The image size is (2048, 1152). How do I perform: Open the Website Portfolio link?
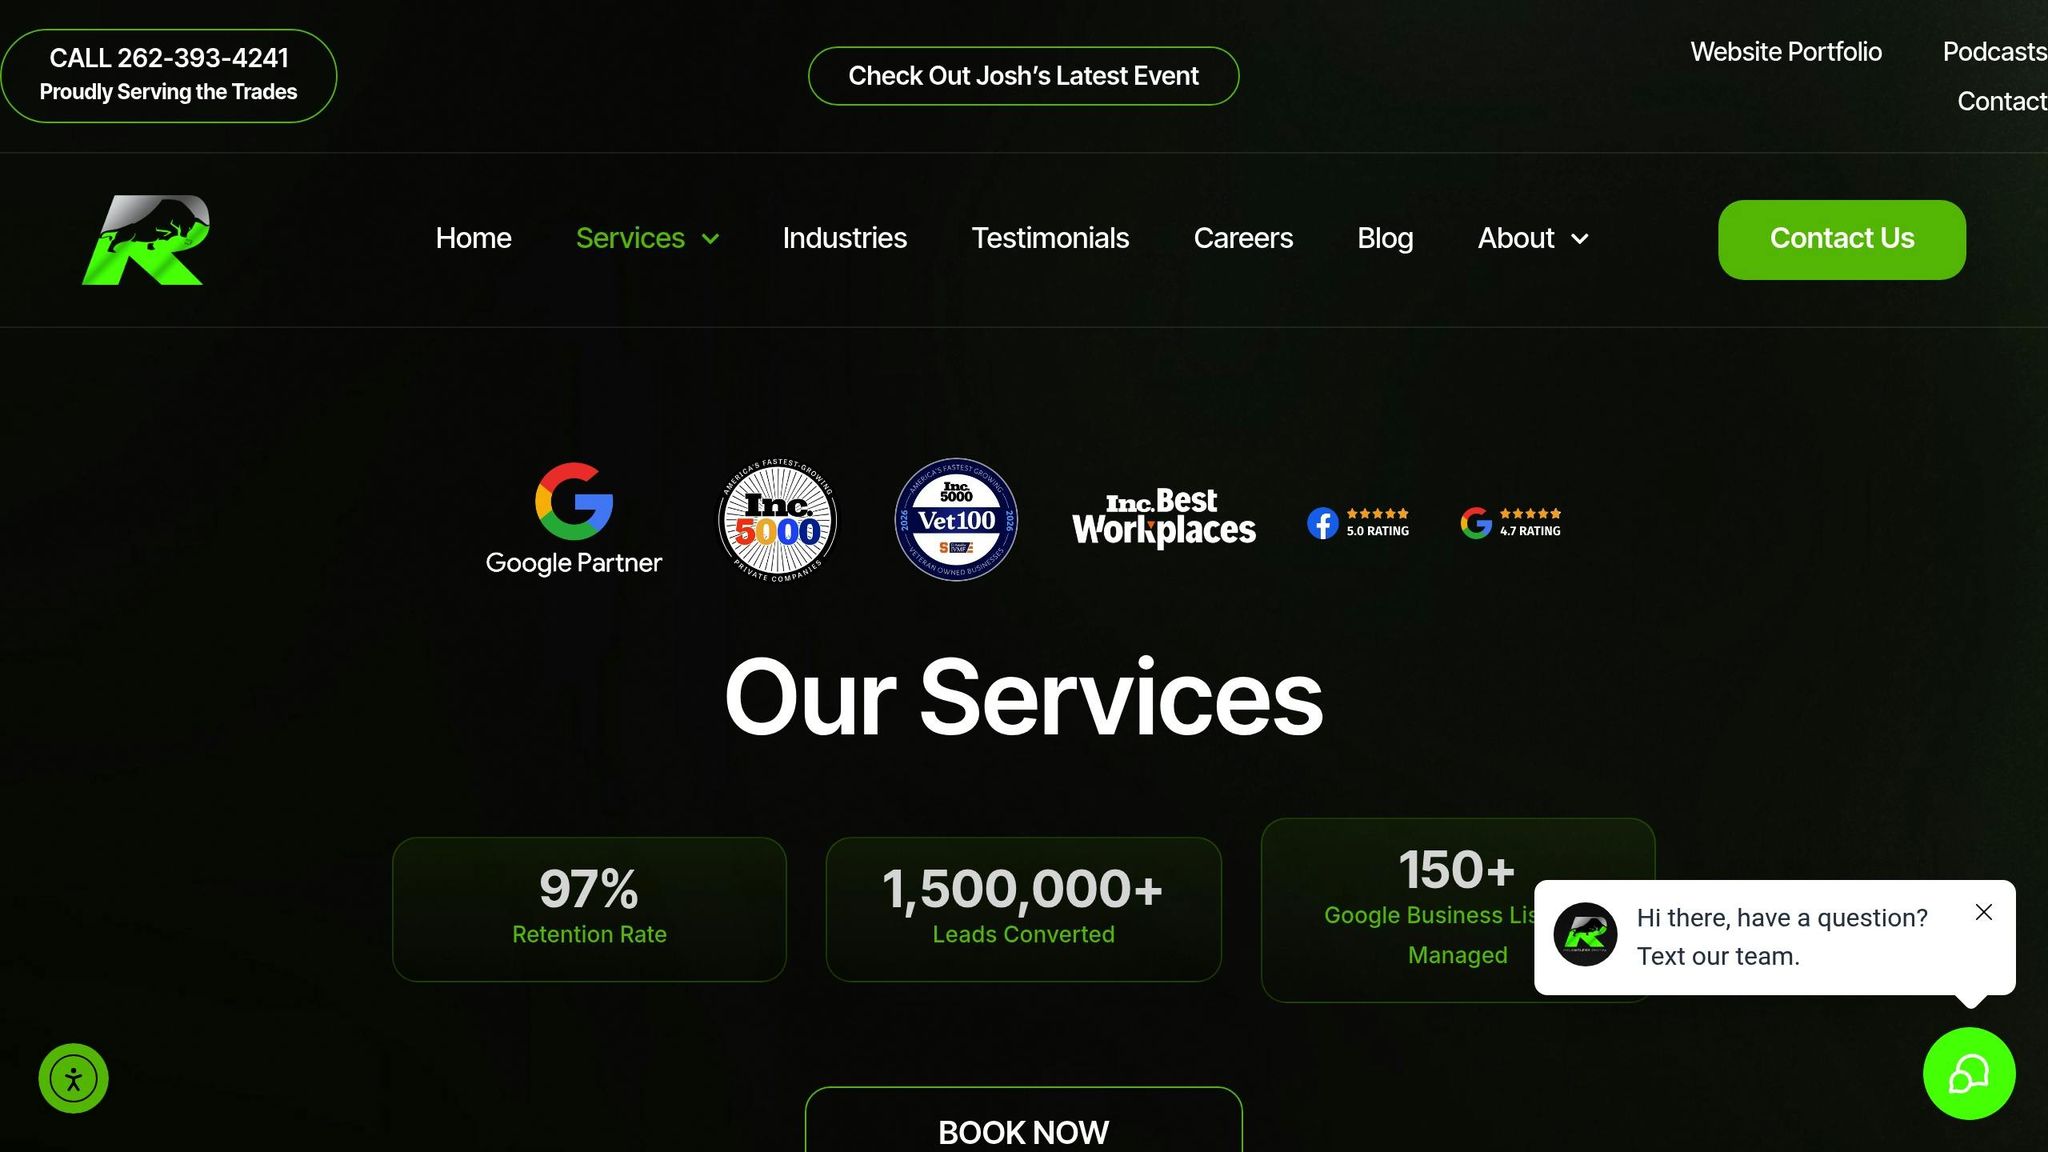pyautogui.click(x=1786, y=52)
